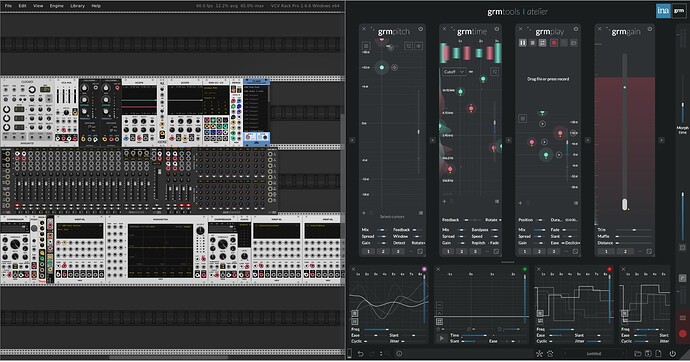
Task: Open the Cutoff dropdown in grmtime
Action: coord(454,71)
